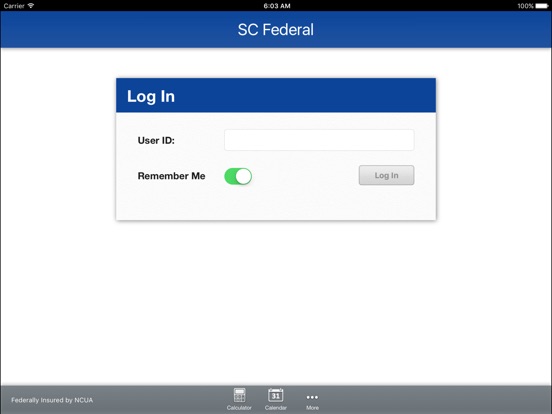
Task: Tap the SC Federal title bar
Action: (276, 30)
